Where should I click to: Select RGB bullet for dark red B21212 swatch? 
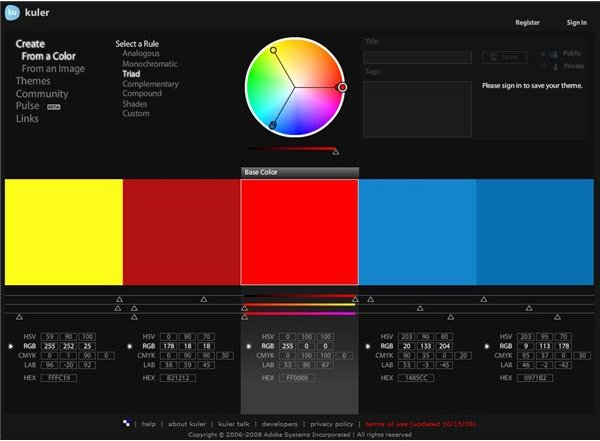130,346
